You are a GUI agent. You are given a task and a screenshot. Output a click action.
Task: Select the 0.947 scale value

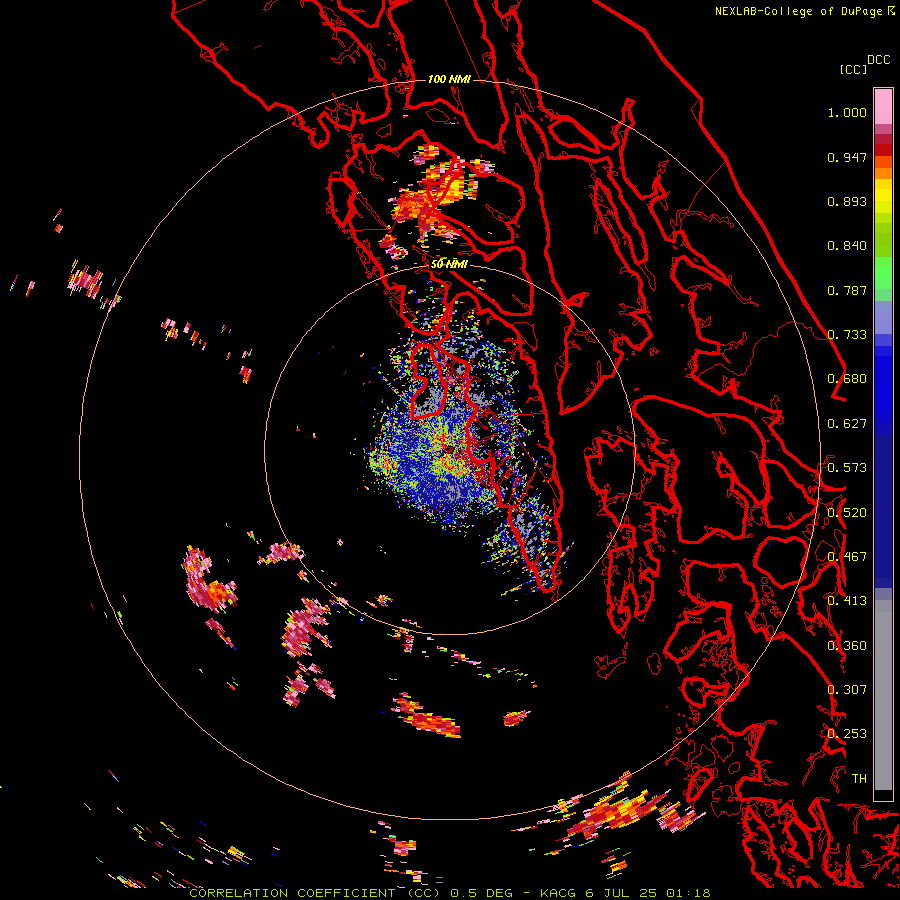(847, 157)
